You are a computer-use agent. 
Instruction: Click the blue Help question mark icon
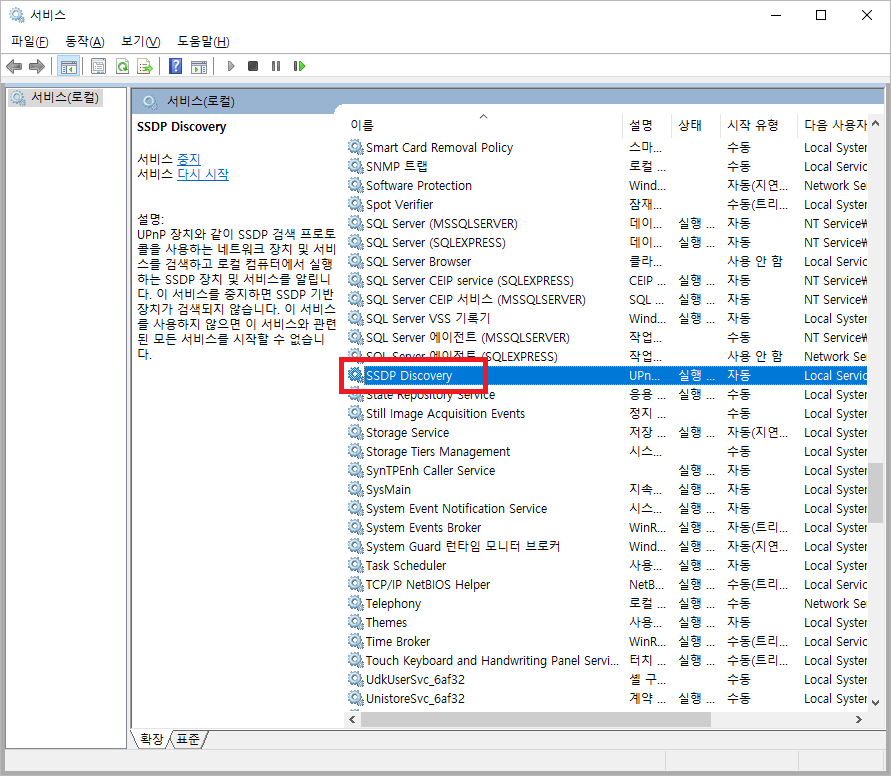(176, 66)
